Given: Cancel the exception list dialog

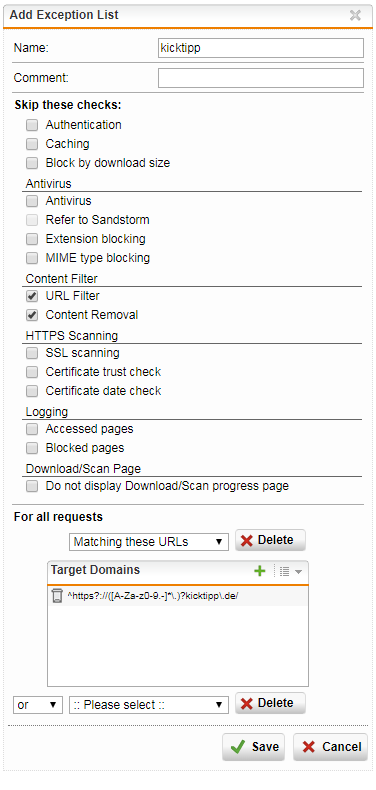Looking at the screenshot, I should coord(331,747).
